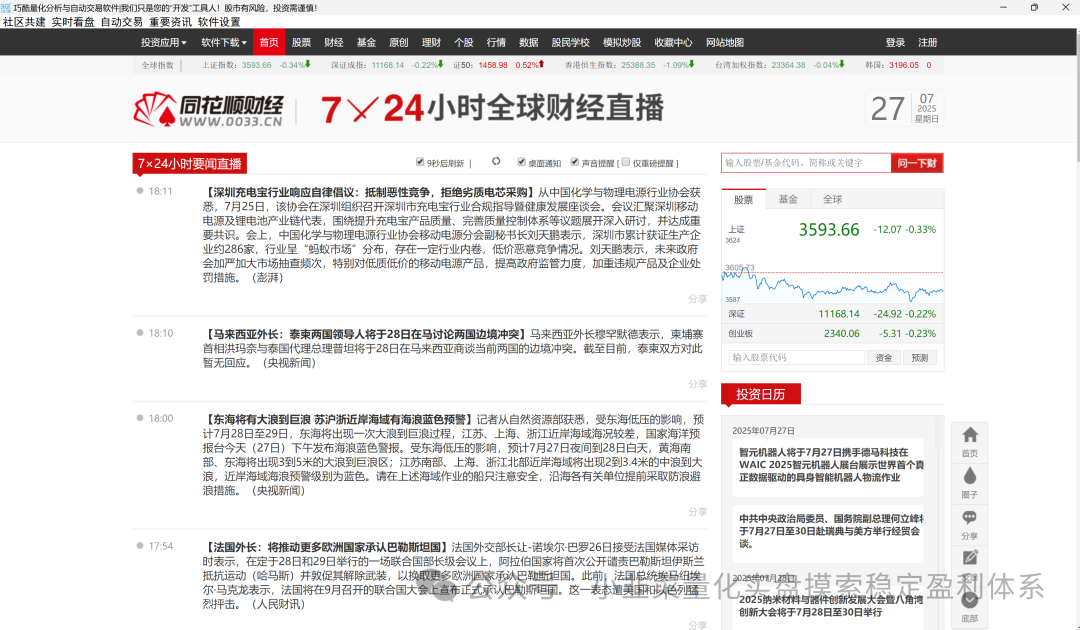Viewport: 1080px width, 630px height.
Task: Open 理财 in the navigation bar
Action: (430, 42)
